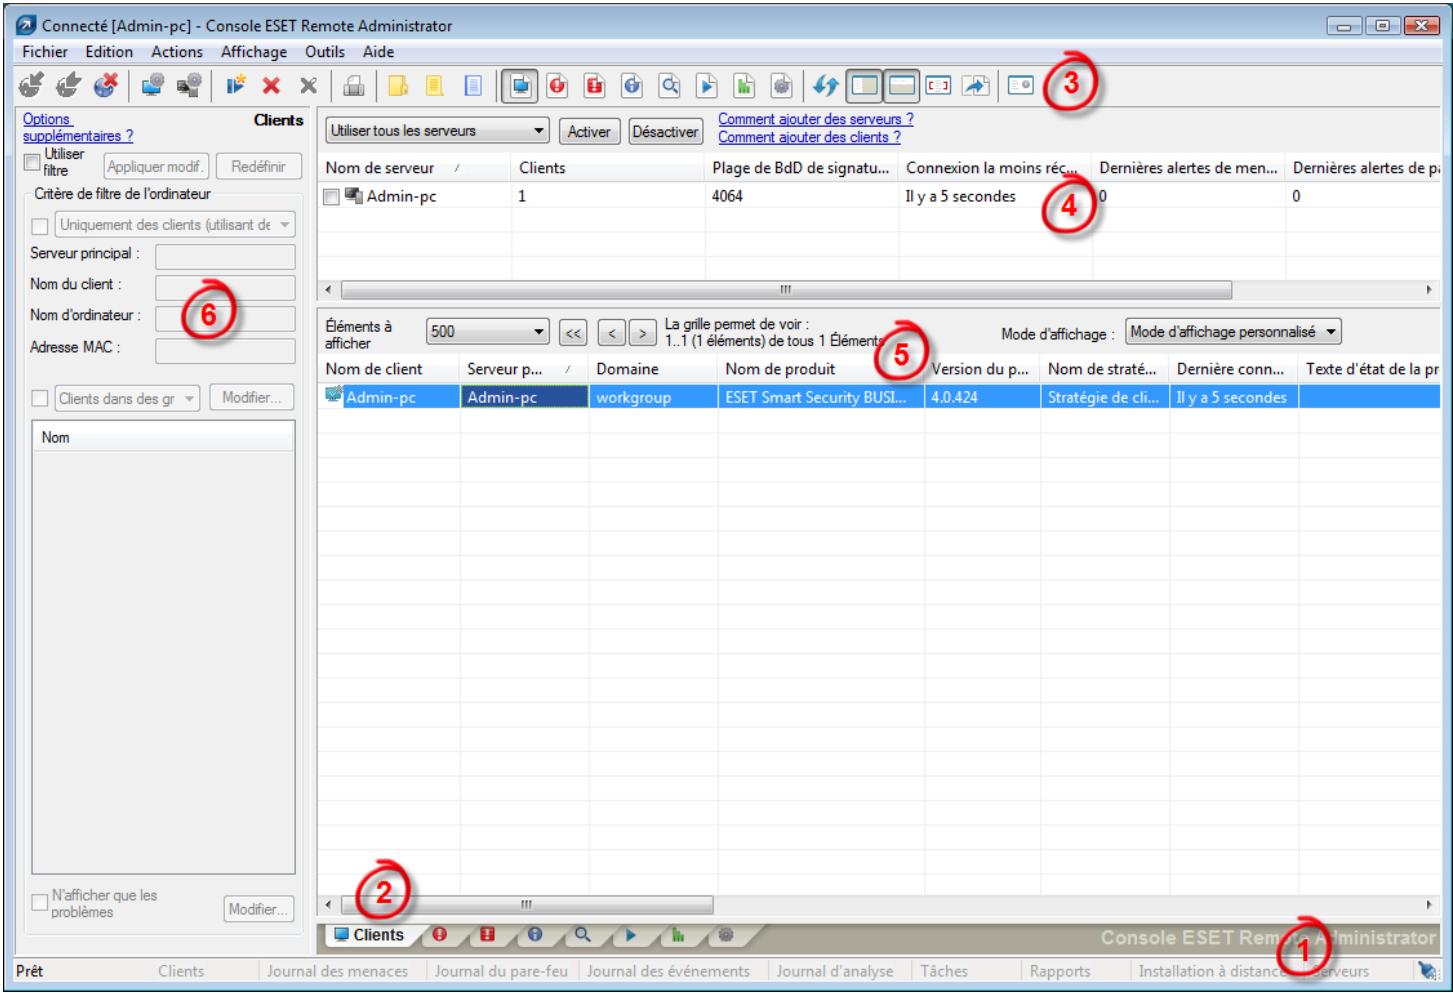The width and height of the screenshot is (1453, 993).
Task: Open remote install via gear toolbar icon
Action: pyautogui.click(x=782, y=87)
